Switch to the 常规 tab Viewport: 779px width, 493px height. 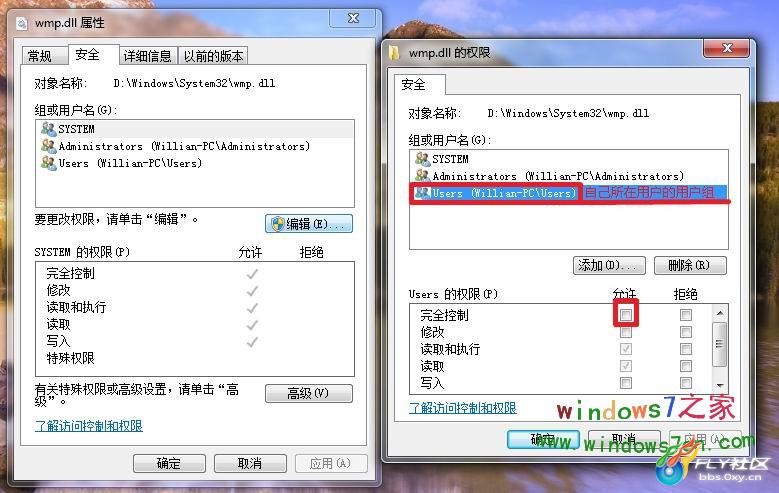[40, 56]
